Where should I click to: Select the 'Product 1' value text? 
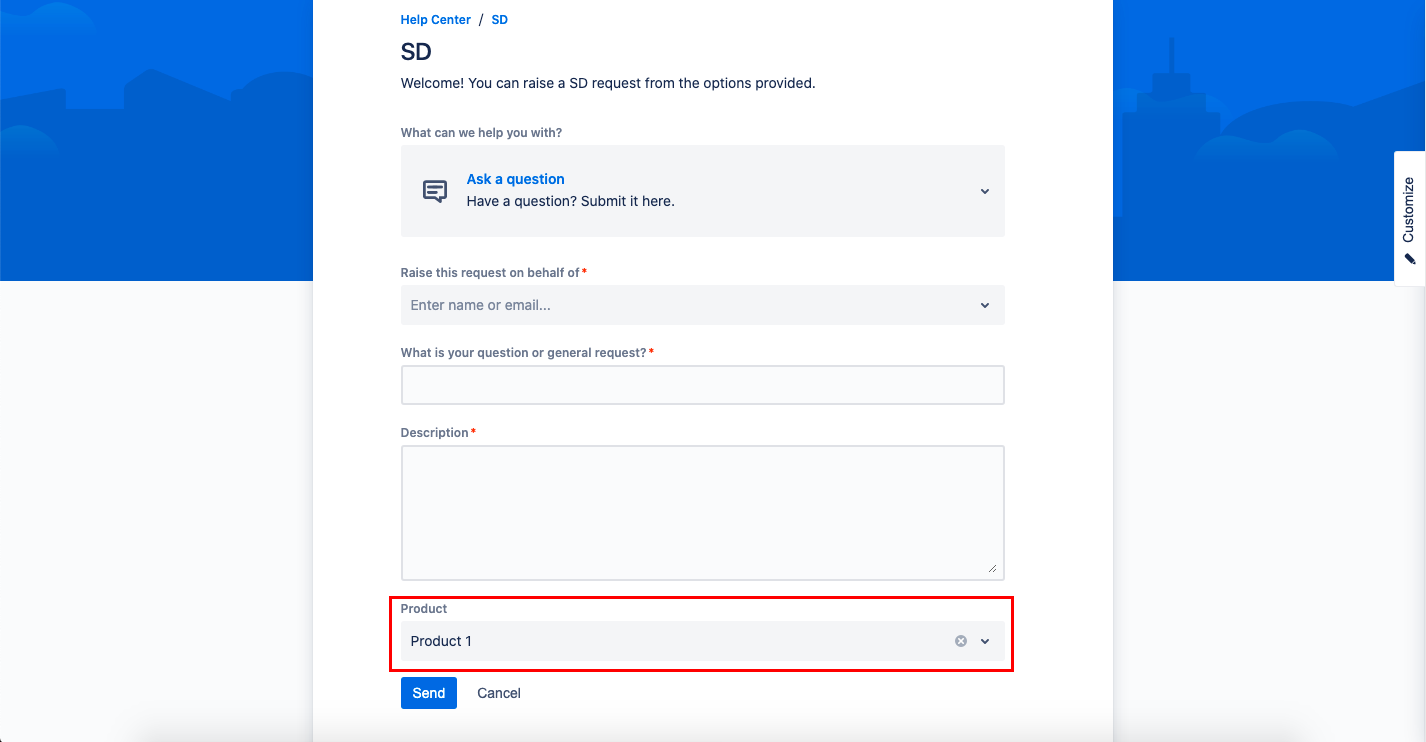[441, 641]
